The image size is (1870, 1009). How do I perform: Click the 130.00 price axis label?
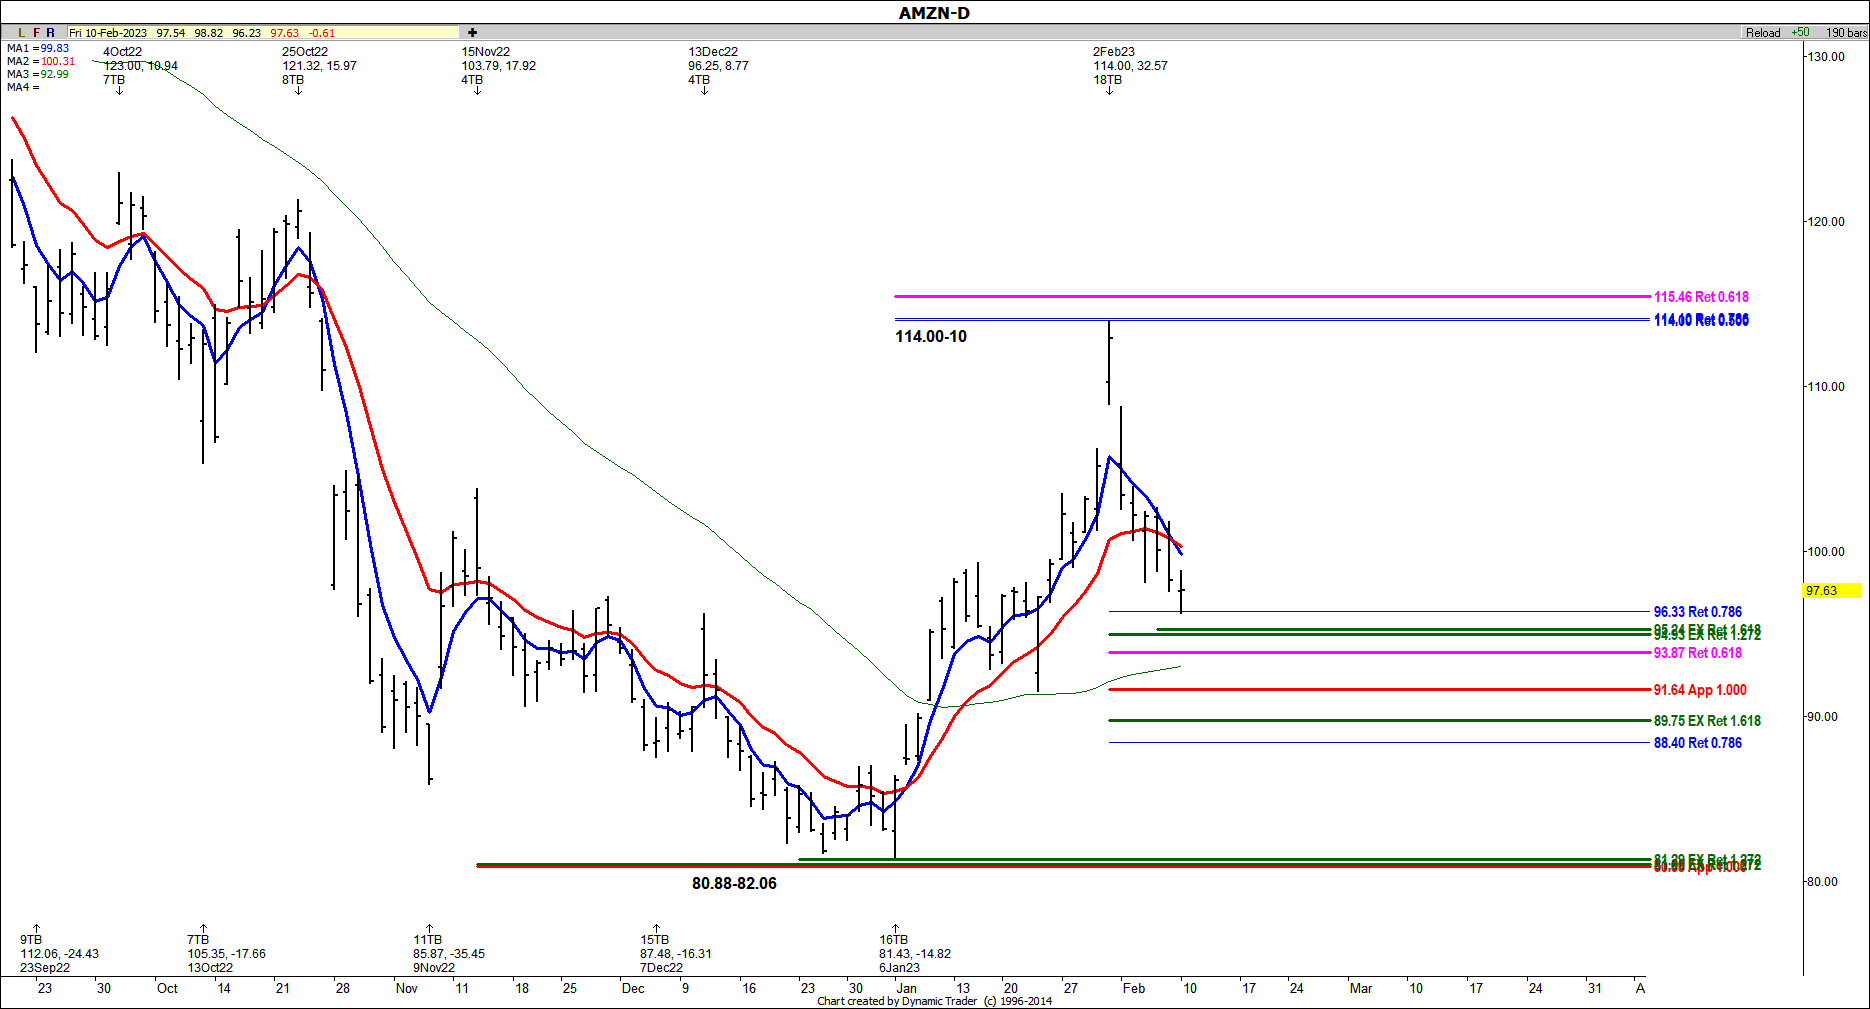coord(1825,57)
